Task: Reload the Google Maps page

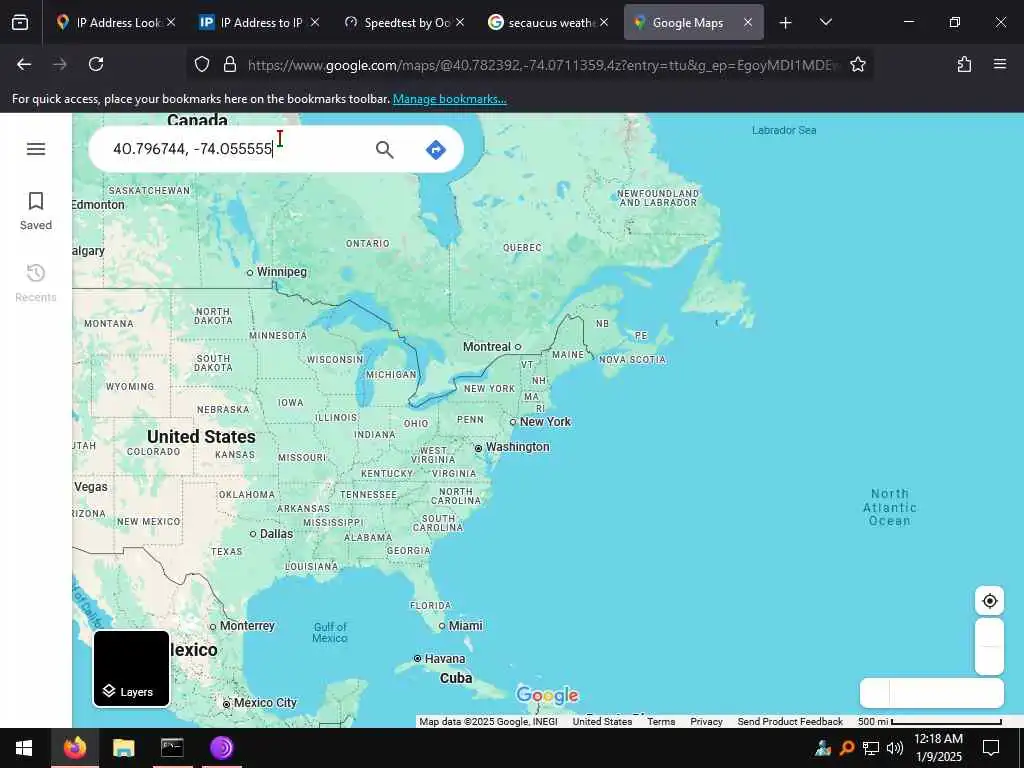Action: 96,64
